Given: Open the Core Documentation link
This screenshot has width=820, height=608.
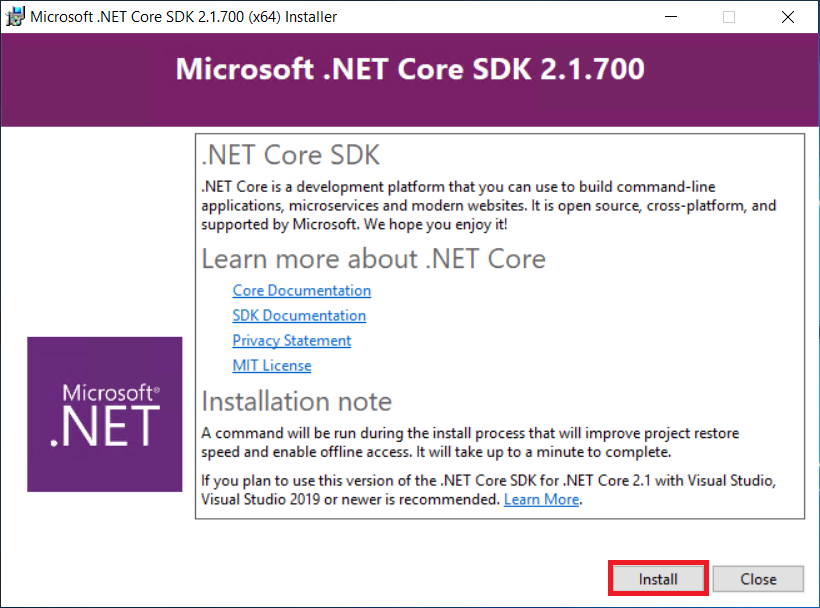Looking at the screenshot, I should [302, 291].
